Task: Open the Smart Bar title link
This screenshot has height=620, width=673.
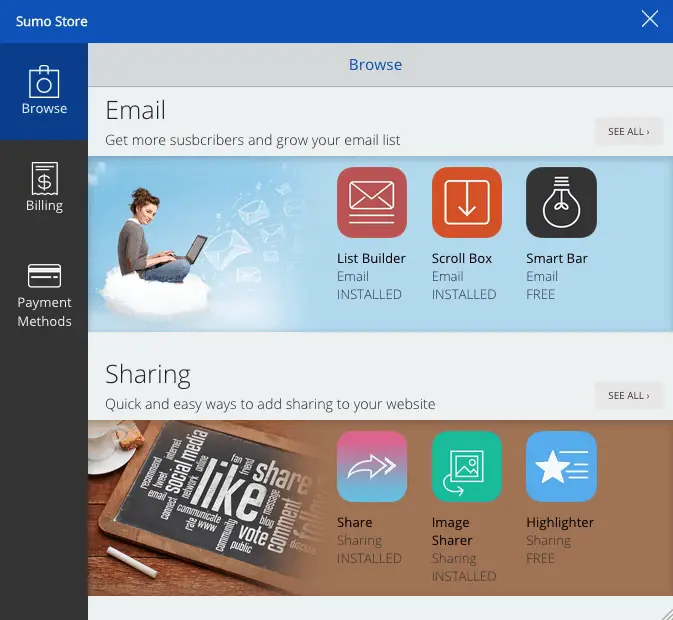Action: tap(557, 258)
